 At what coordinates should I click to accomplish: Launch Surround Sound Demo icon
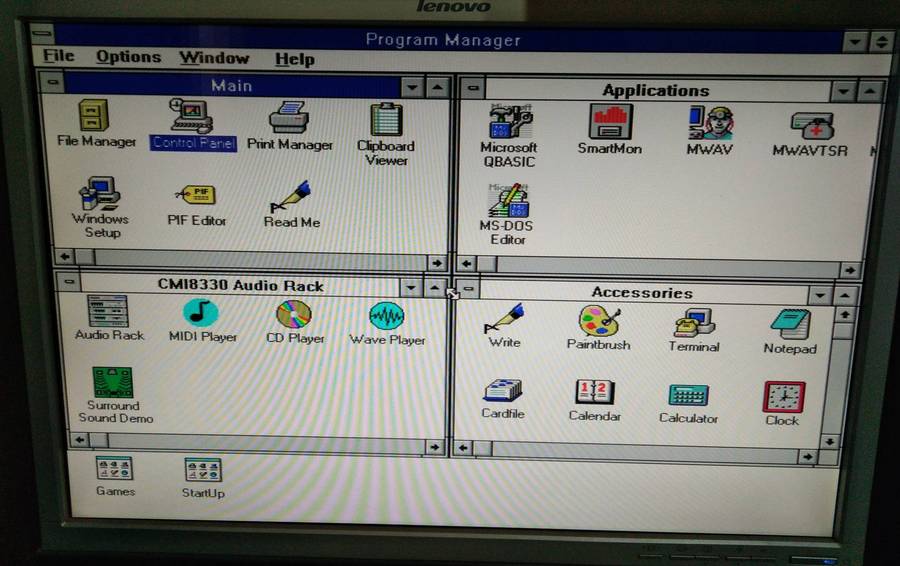point(115,396)
